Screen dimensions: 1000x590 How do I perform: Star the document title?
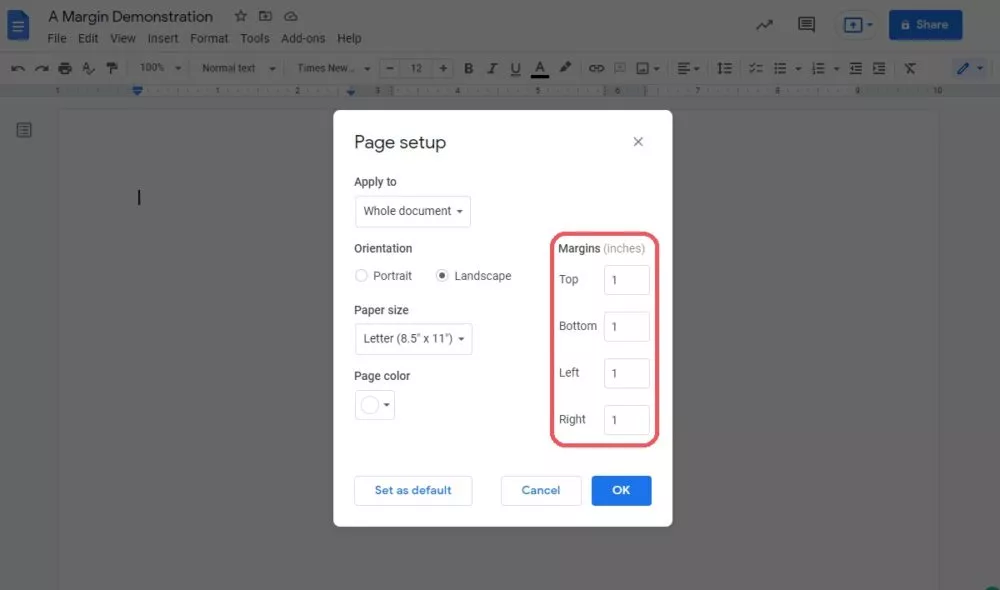click(241, 17)
